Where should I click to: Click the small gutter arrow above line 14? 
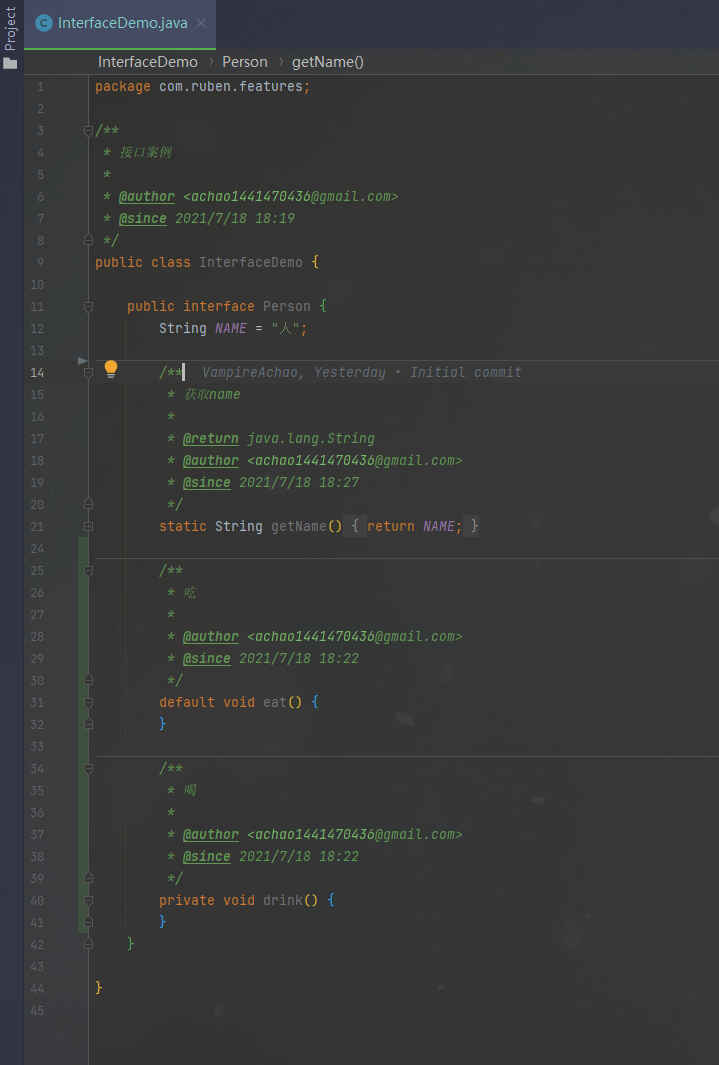click(82, 359)
